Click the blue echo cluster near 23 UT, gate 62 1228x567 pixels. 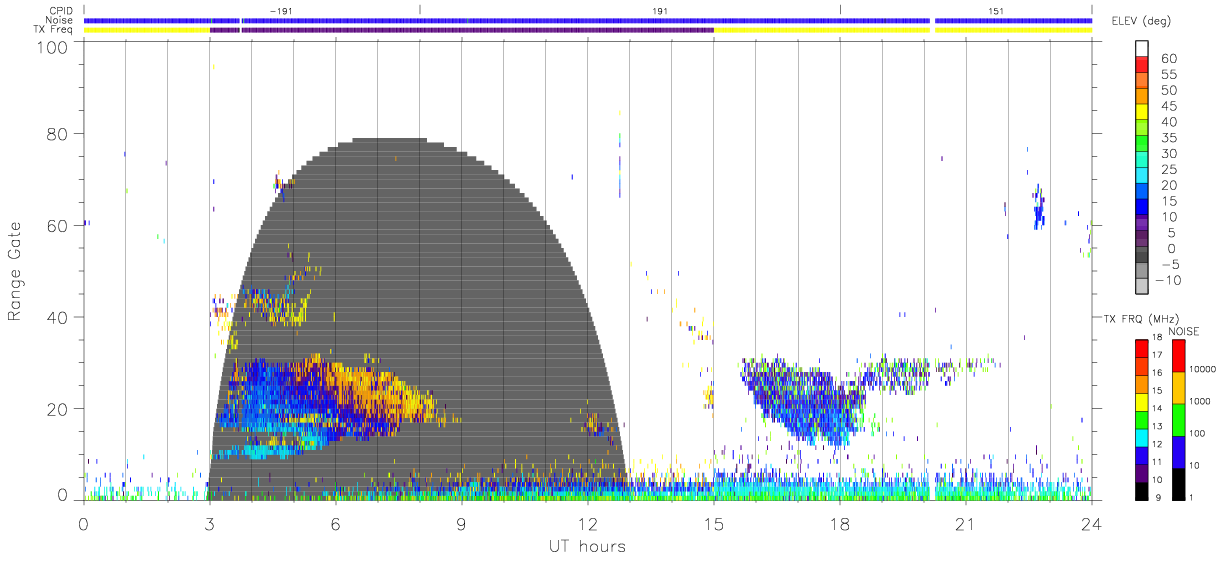[x=1039, y=208]
